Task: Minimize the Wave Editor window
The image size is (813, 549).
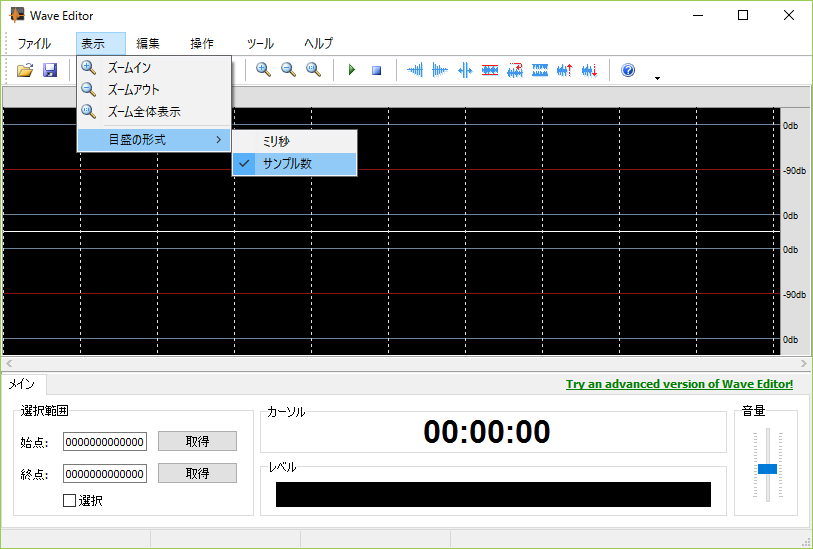Action: (x=698, y=16)
